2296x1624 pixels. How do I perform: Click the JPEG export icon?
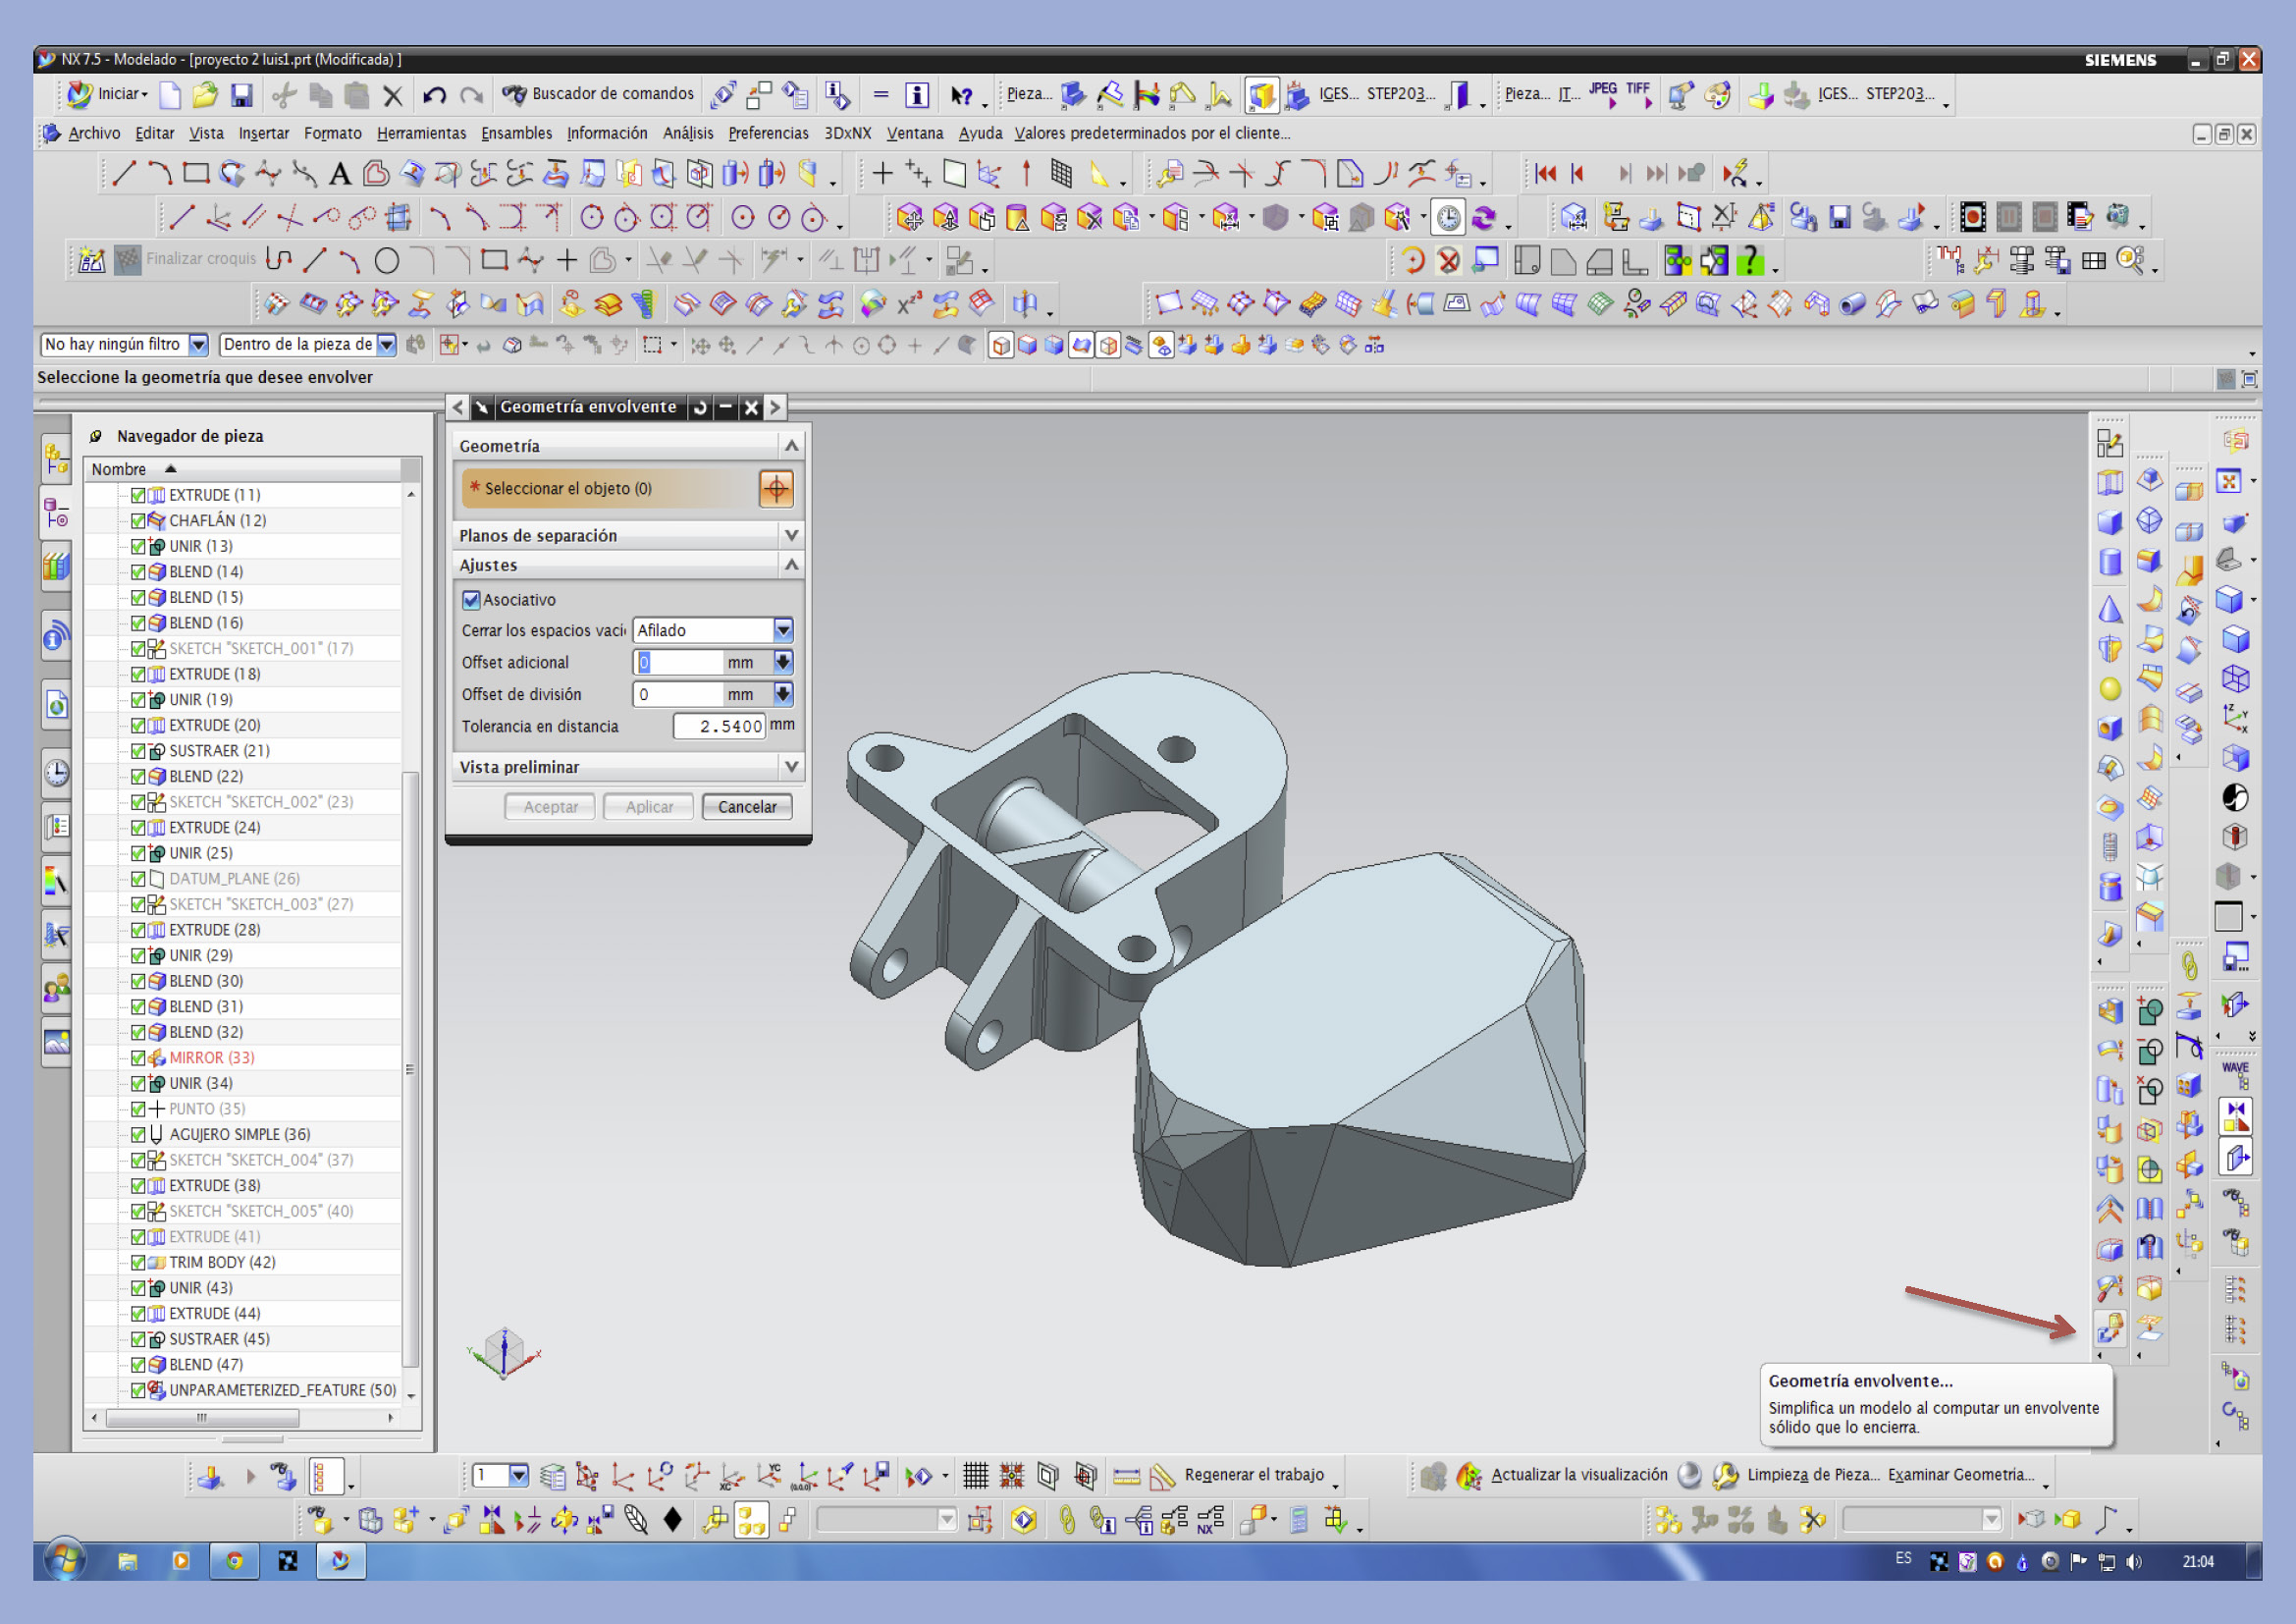[1603, 94]
